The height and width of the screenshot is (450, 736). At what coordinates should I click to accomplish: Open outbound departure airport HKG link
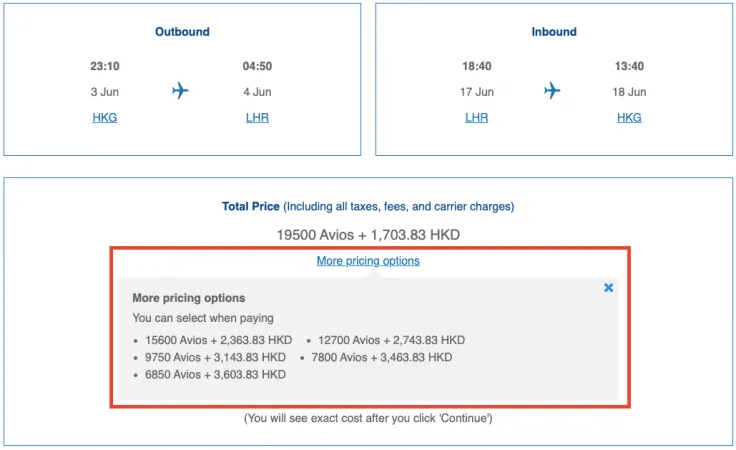click(105, 117)
